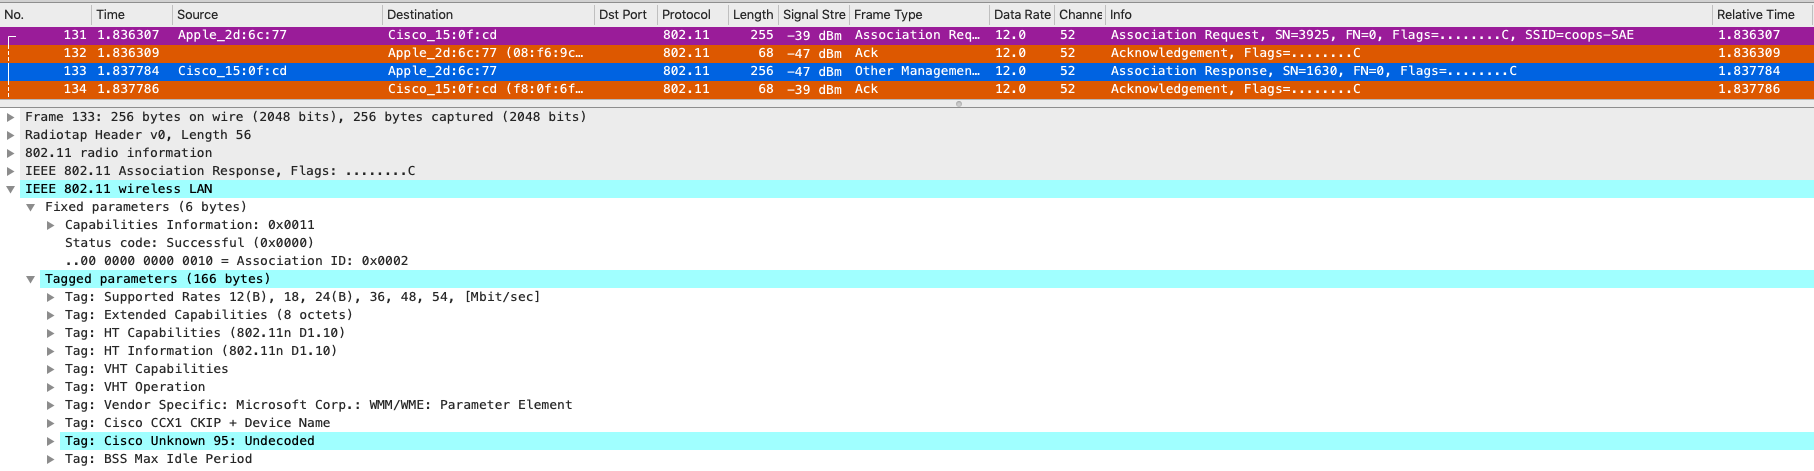This screenshot has width=1814, height=471.
Task: Select the Association ID 0x0002 line
Action: click(236, 261)
